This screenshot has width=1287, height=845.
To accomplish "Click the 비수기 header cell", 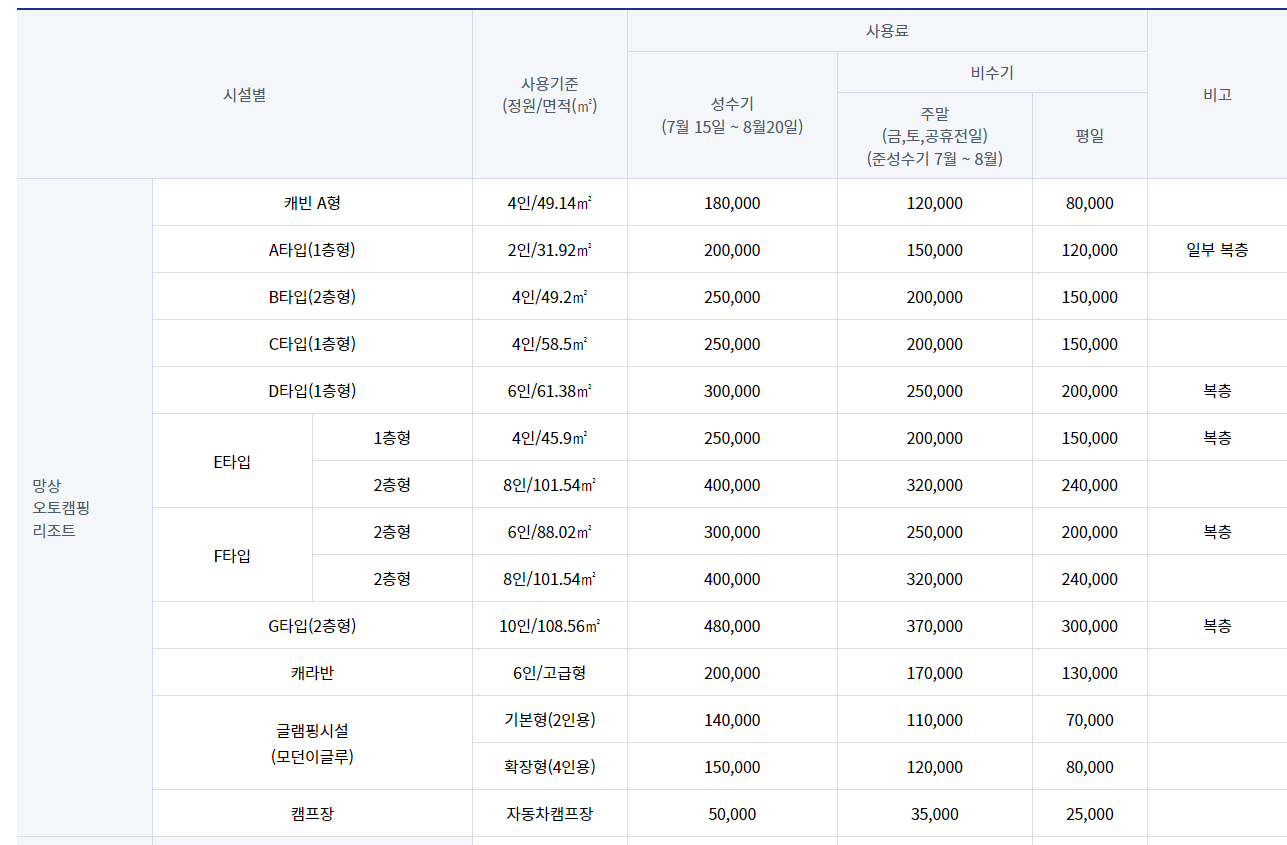I will 991,71.
